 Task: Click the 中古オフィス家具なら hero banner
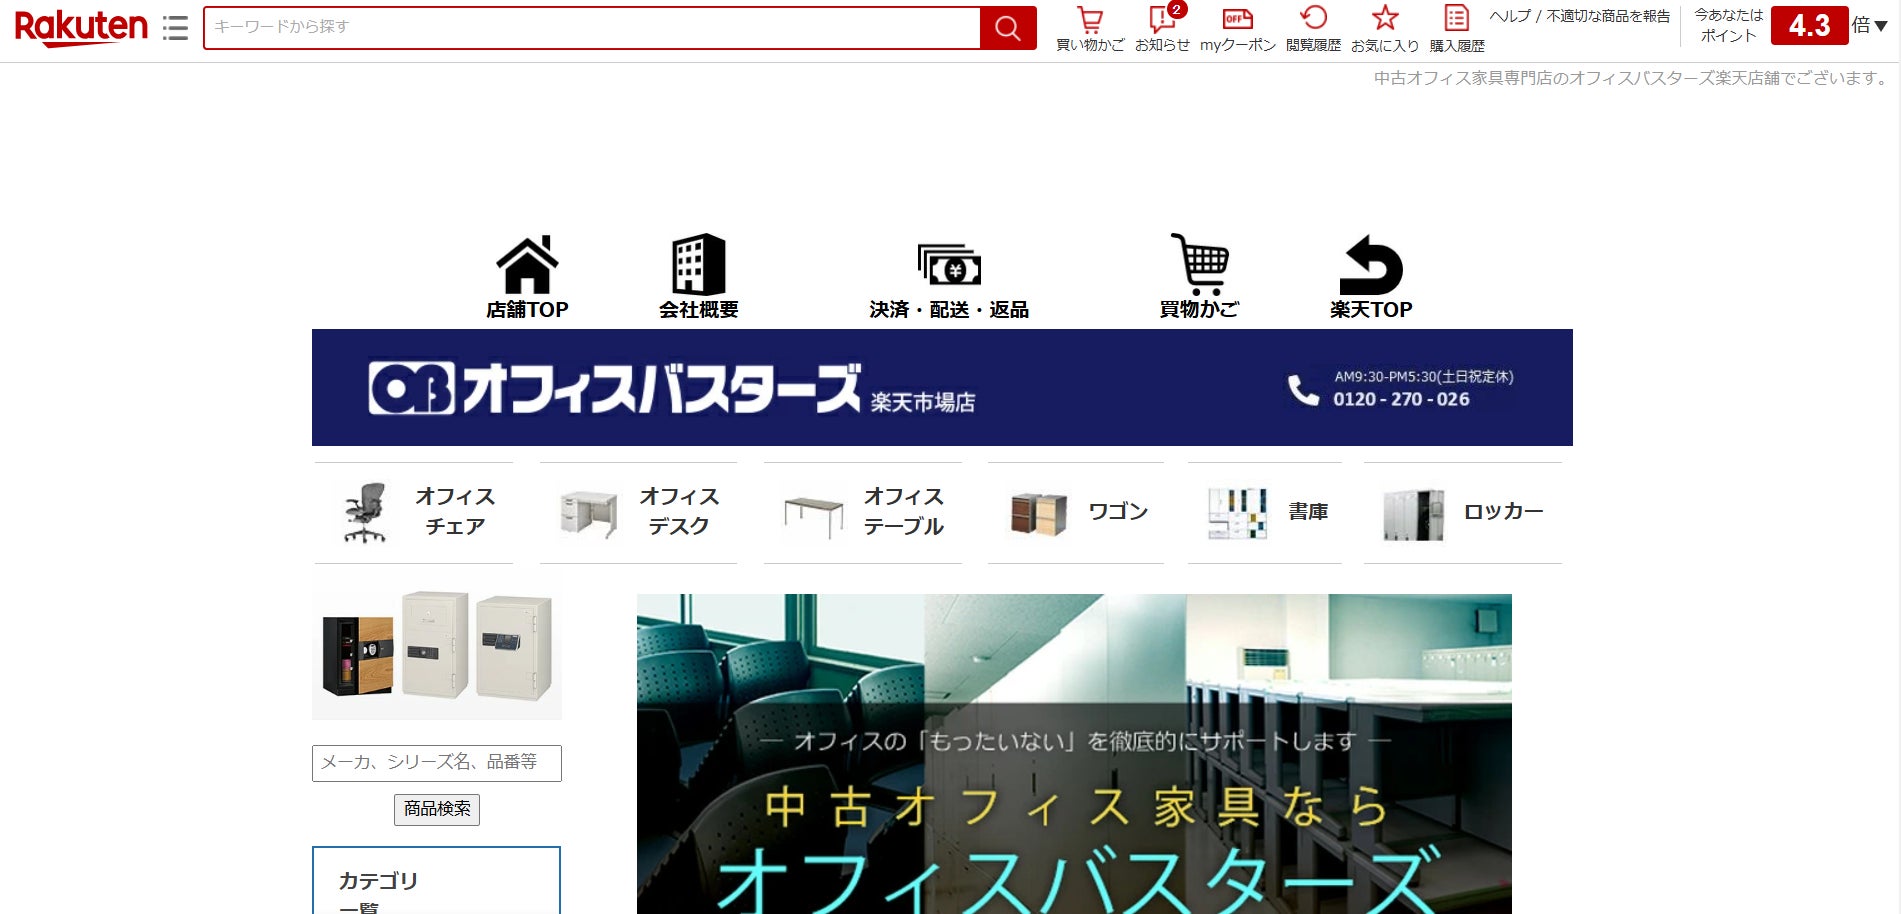(1074, 754)
